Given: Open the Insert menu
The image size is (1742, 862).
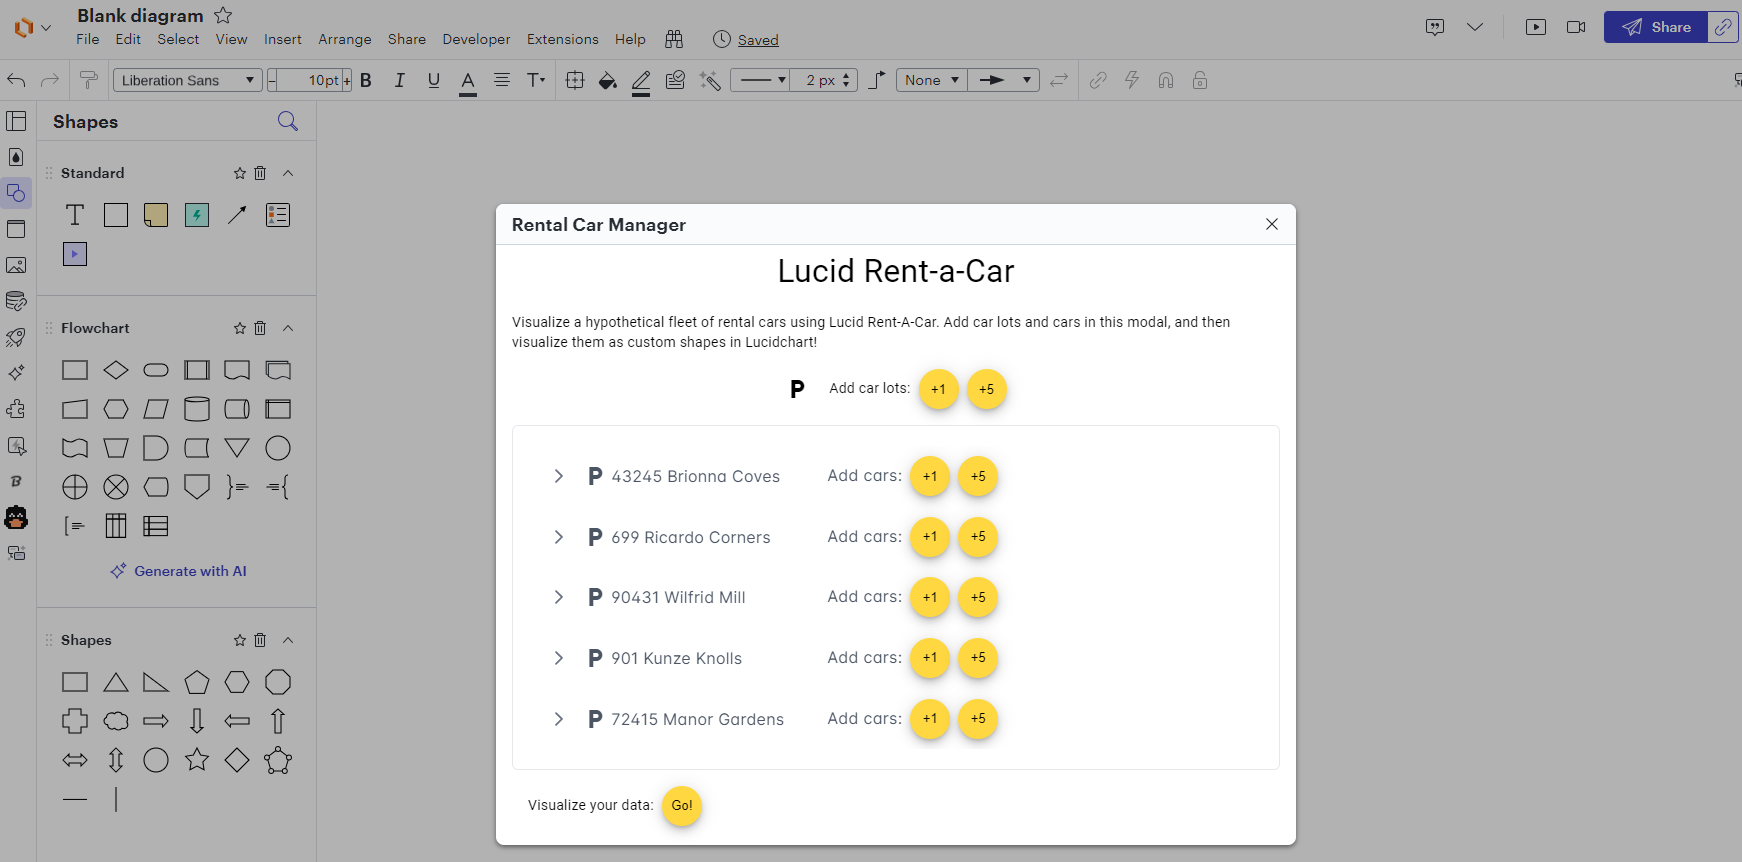Looking at the screenshot, I should click(283, 39).
